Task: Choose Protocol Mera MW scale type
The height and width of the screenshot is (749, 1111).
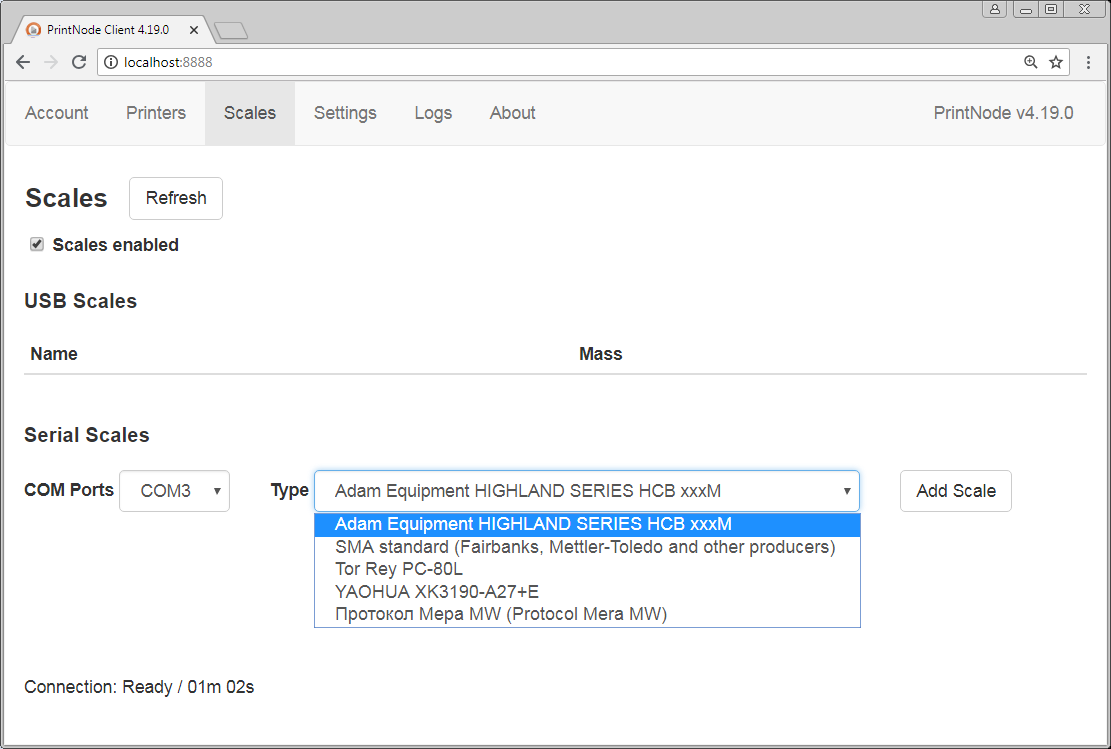Action: pyautogui.click(x=587, y=614)
